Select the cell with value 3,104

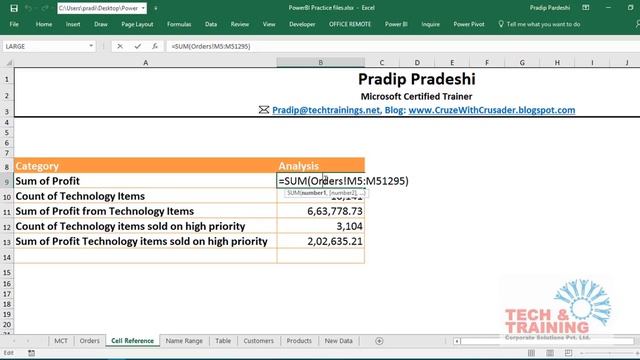(320, 226)
